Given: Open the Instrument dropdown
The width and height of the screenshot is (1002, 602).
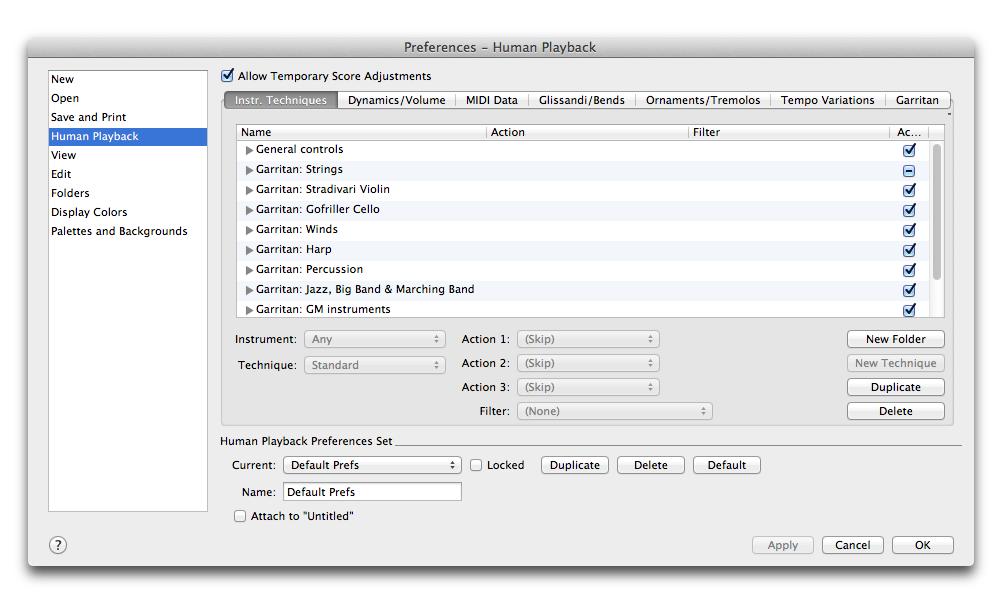Looking at the screenshot, I should coord(374,339).
